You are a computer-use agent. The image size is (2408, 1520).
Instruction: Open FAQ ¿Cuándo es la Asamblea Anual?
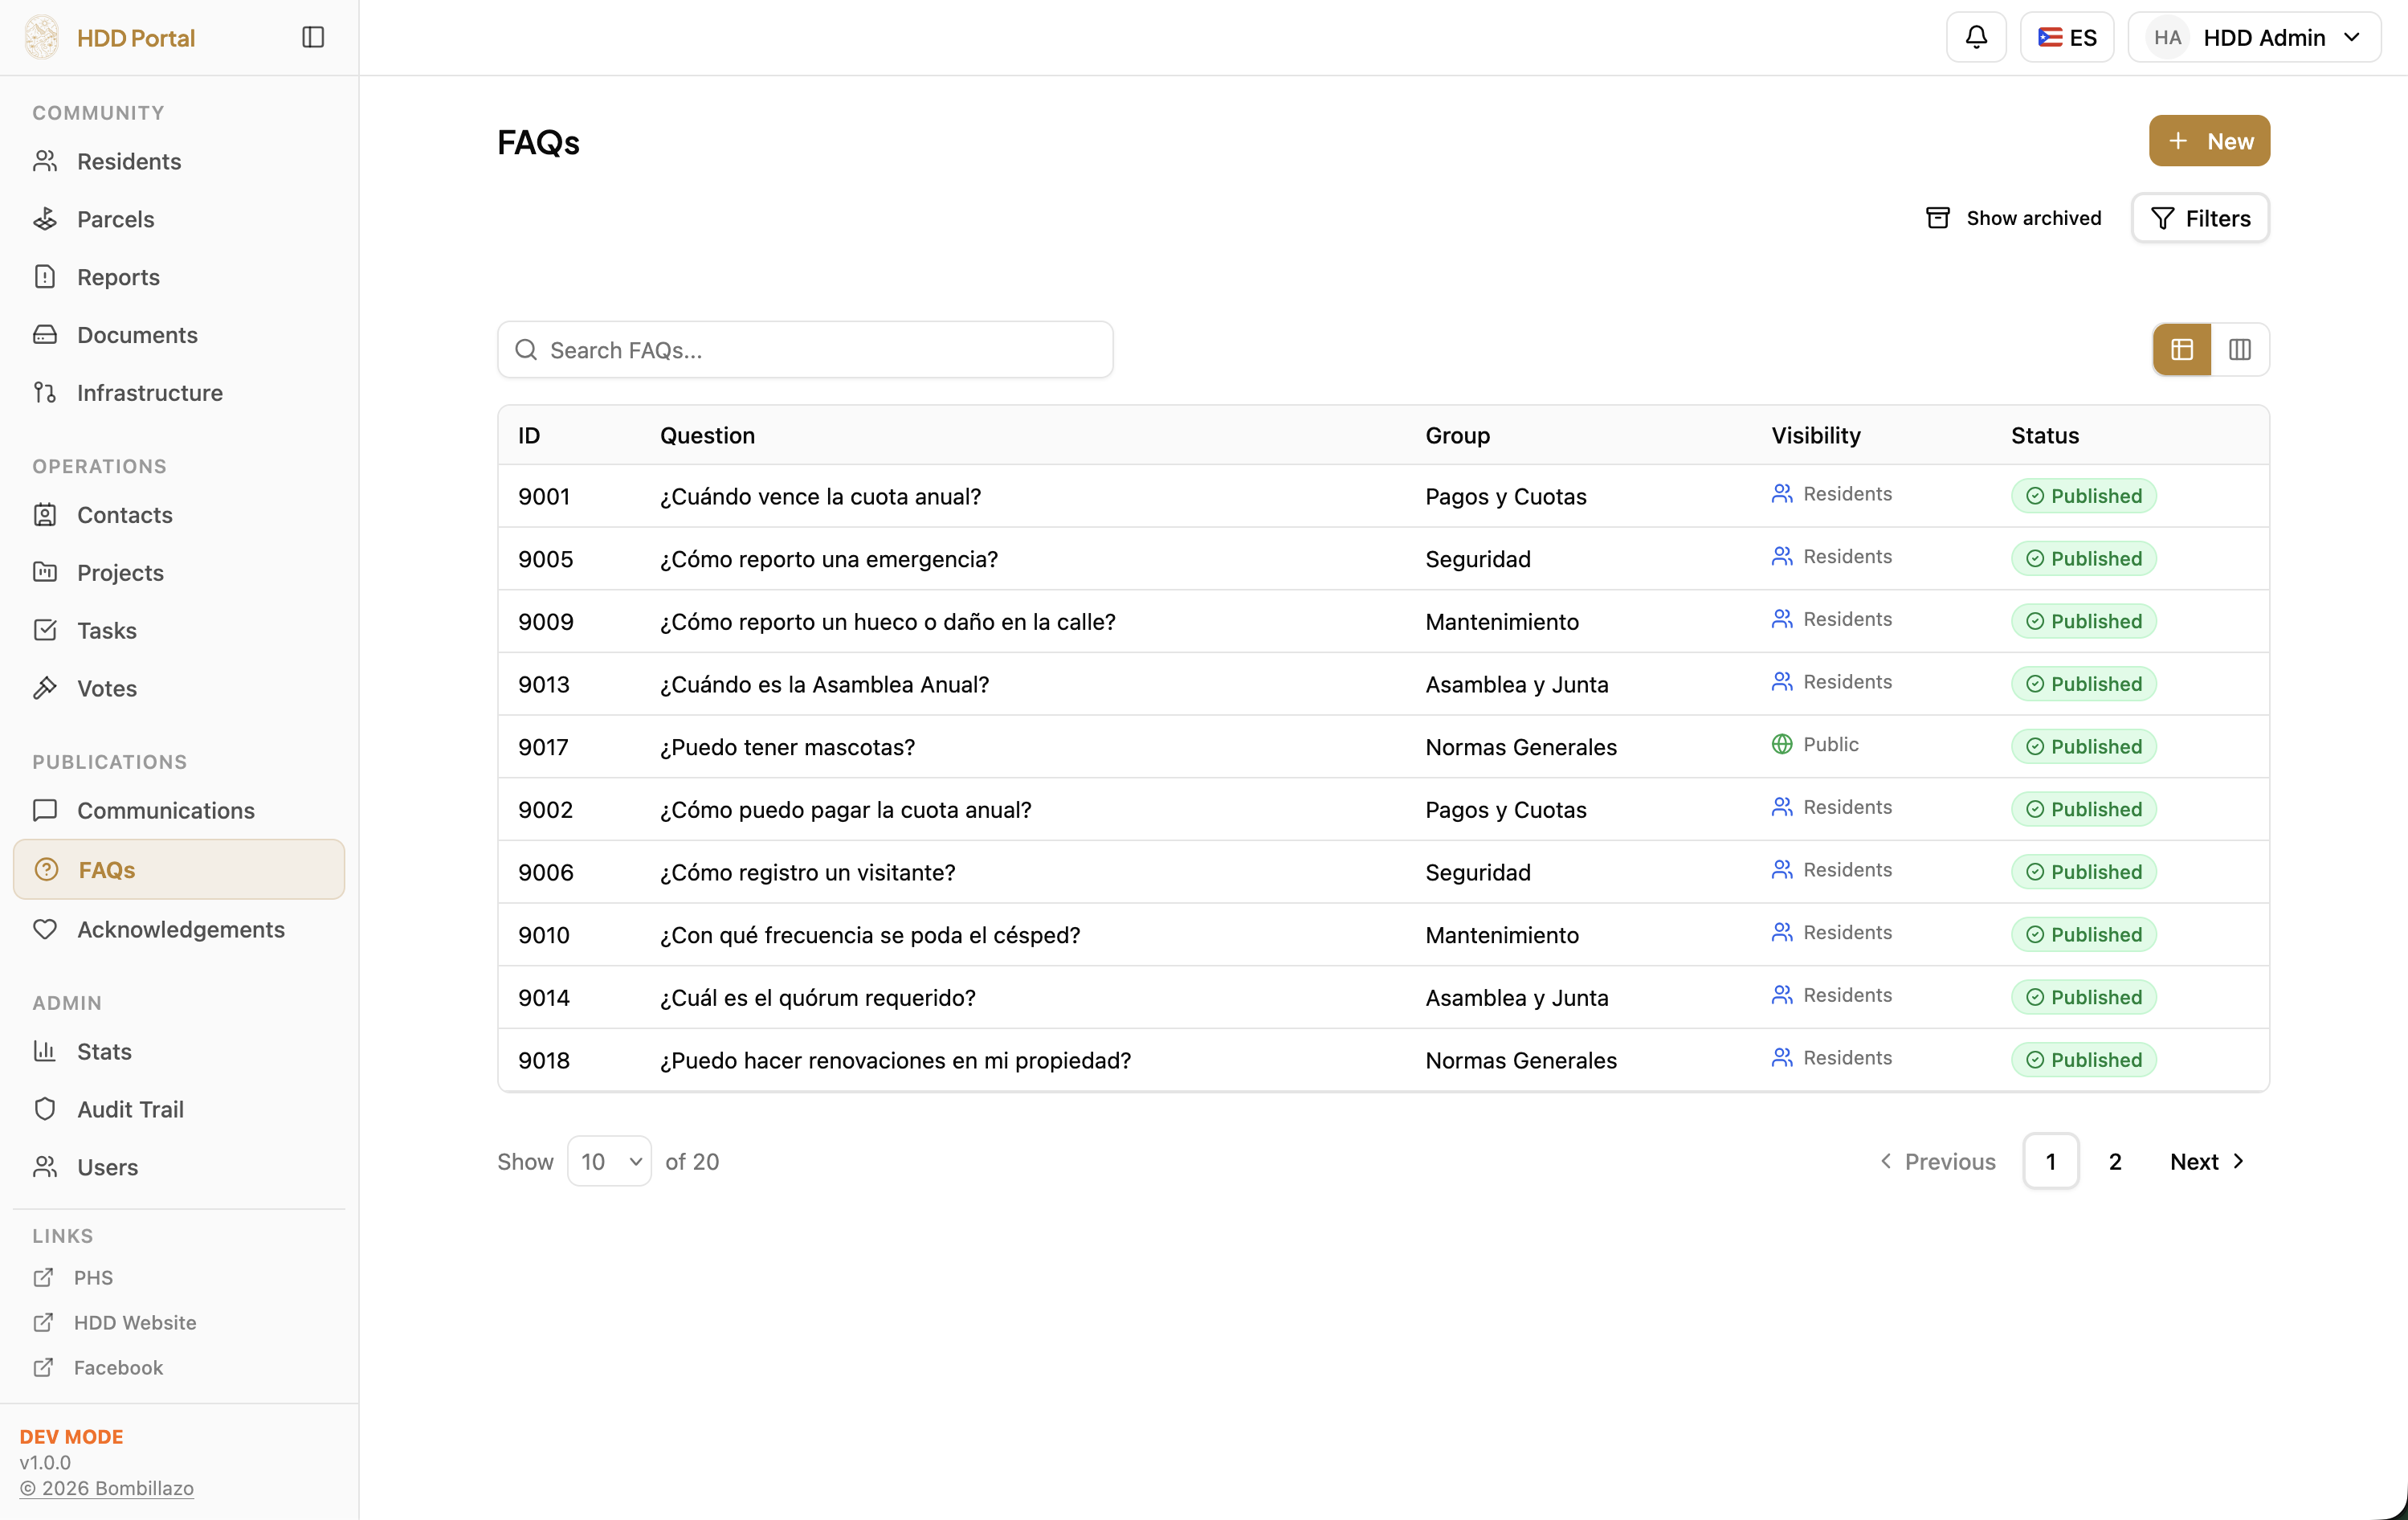click(824, 684)
